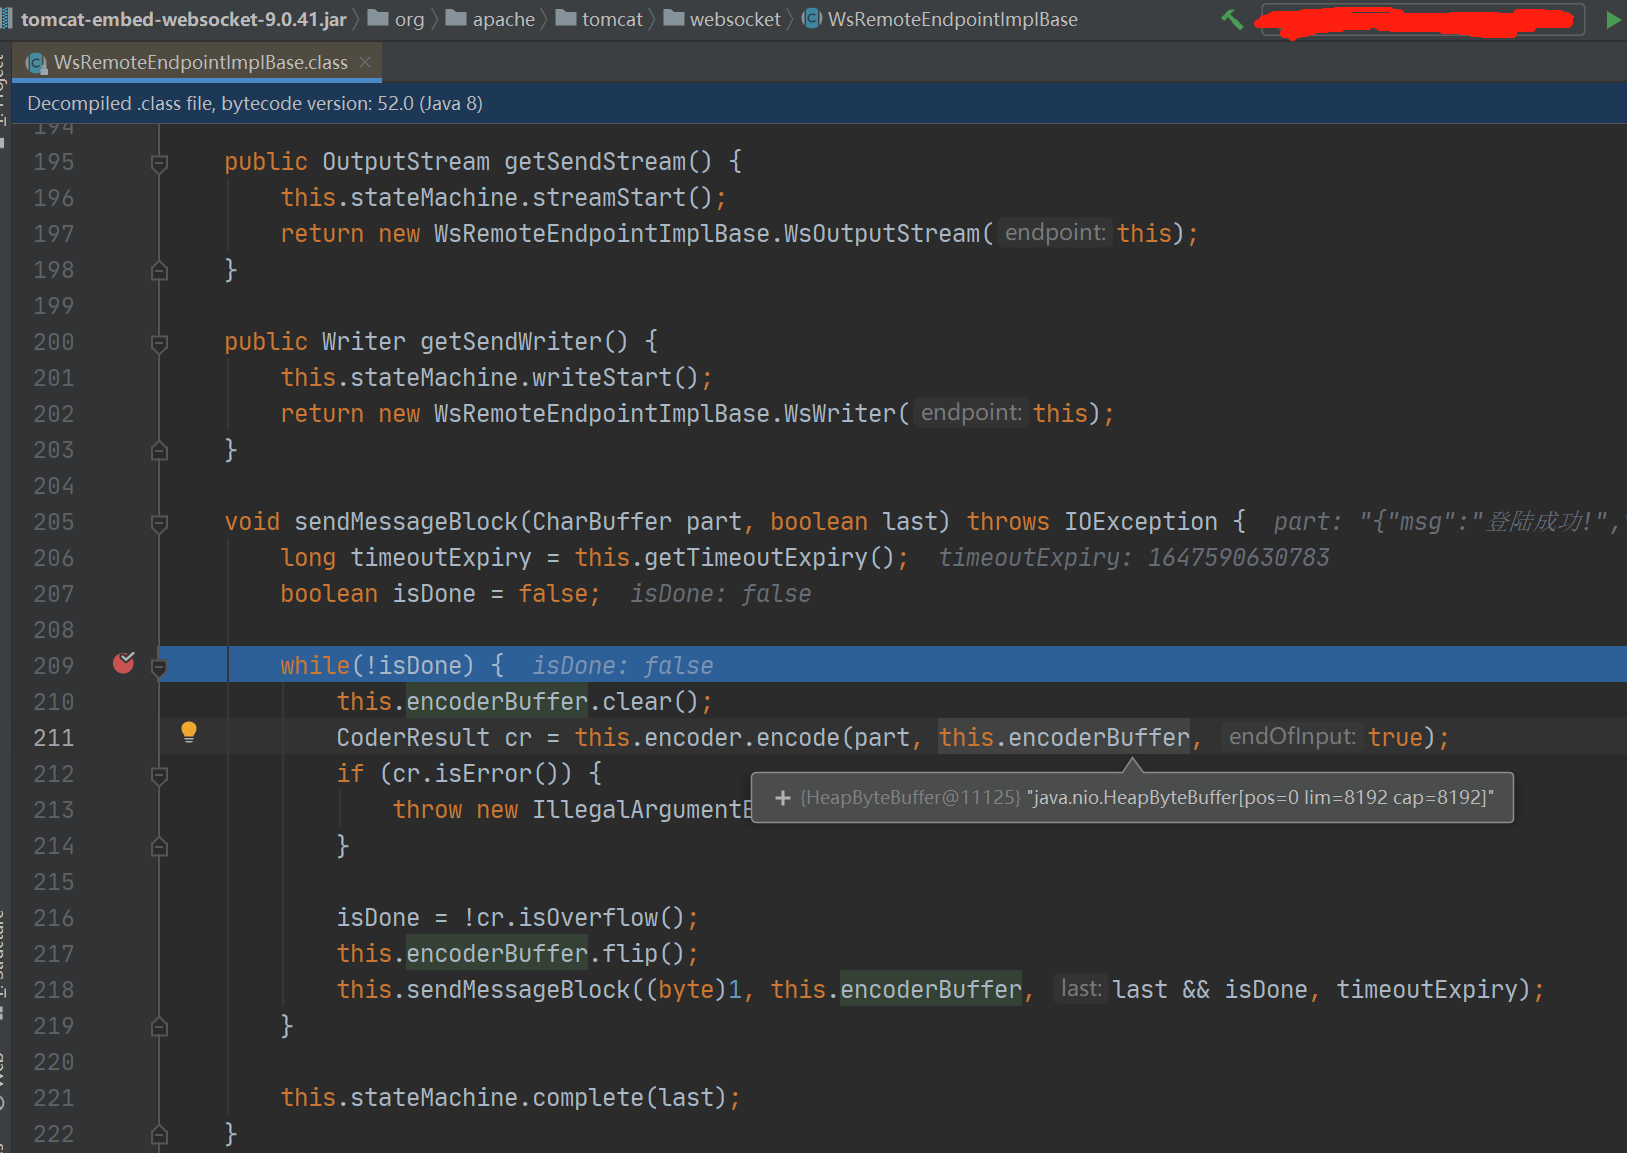Collapse the getSendWriter method fold at line 200
The width and height of the screenshot is (1627, 1153).
tap(159, 342)
